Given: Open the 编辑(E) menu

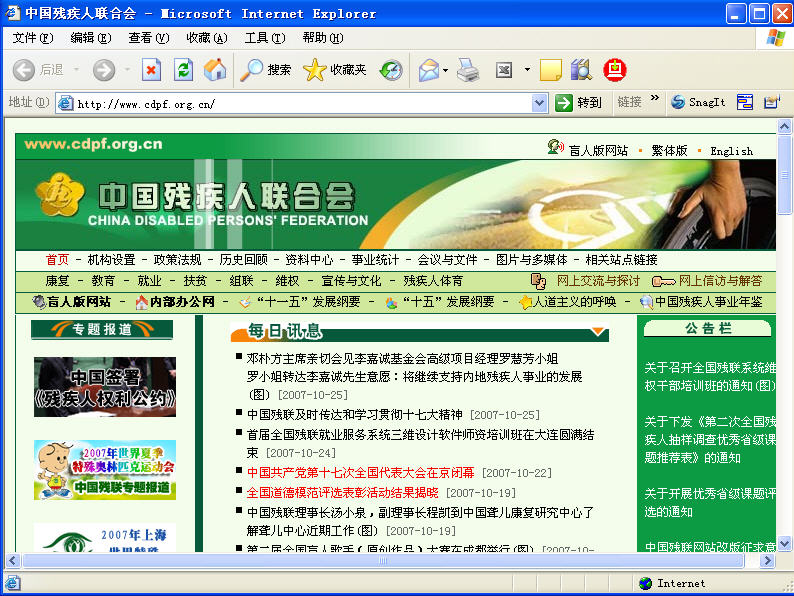Looking at the screenshot, I should [x=91, y=38].
